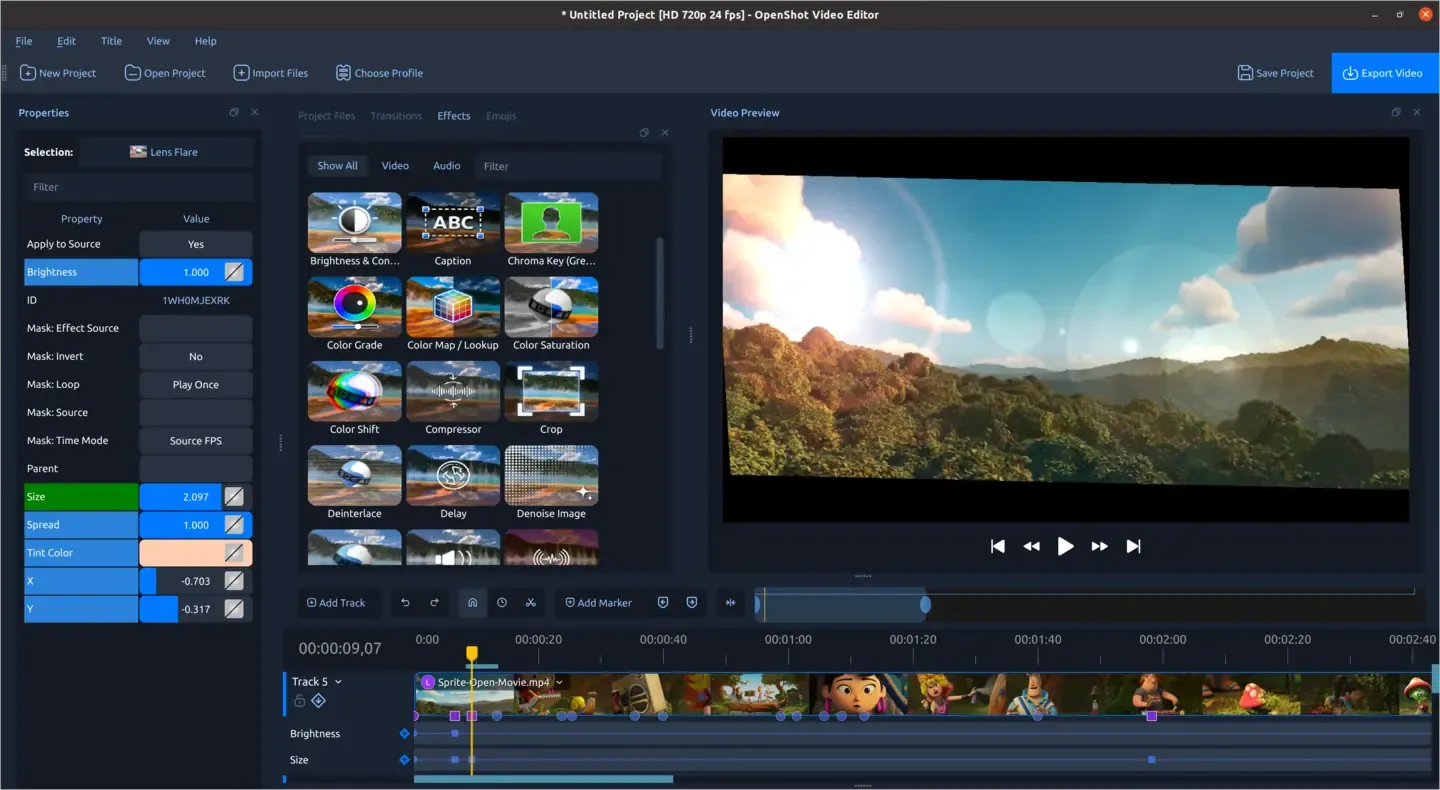This screenshot has height=790, width=1440.
Task: Open the curve icon for Size property
Action: coord(234,497)
